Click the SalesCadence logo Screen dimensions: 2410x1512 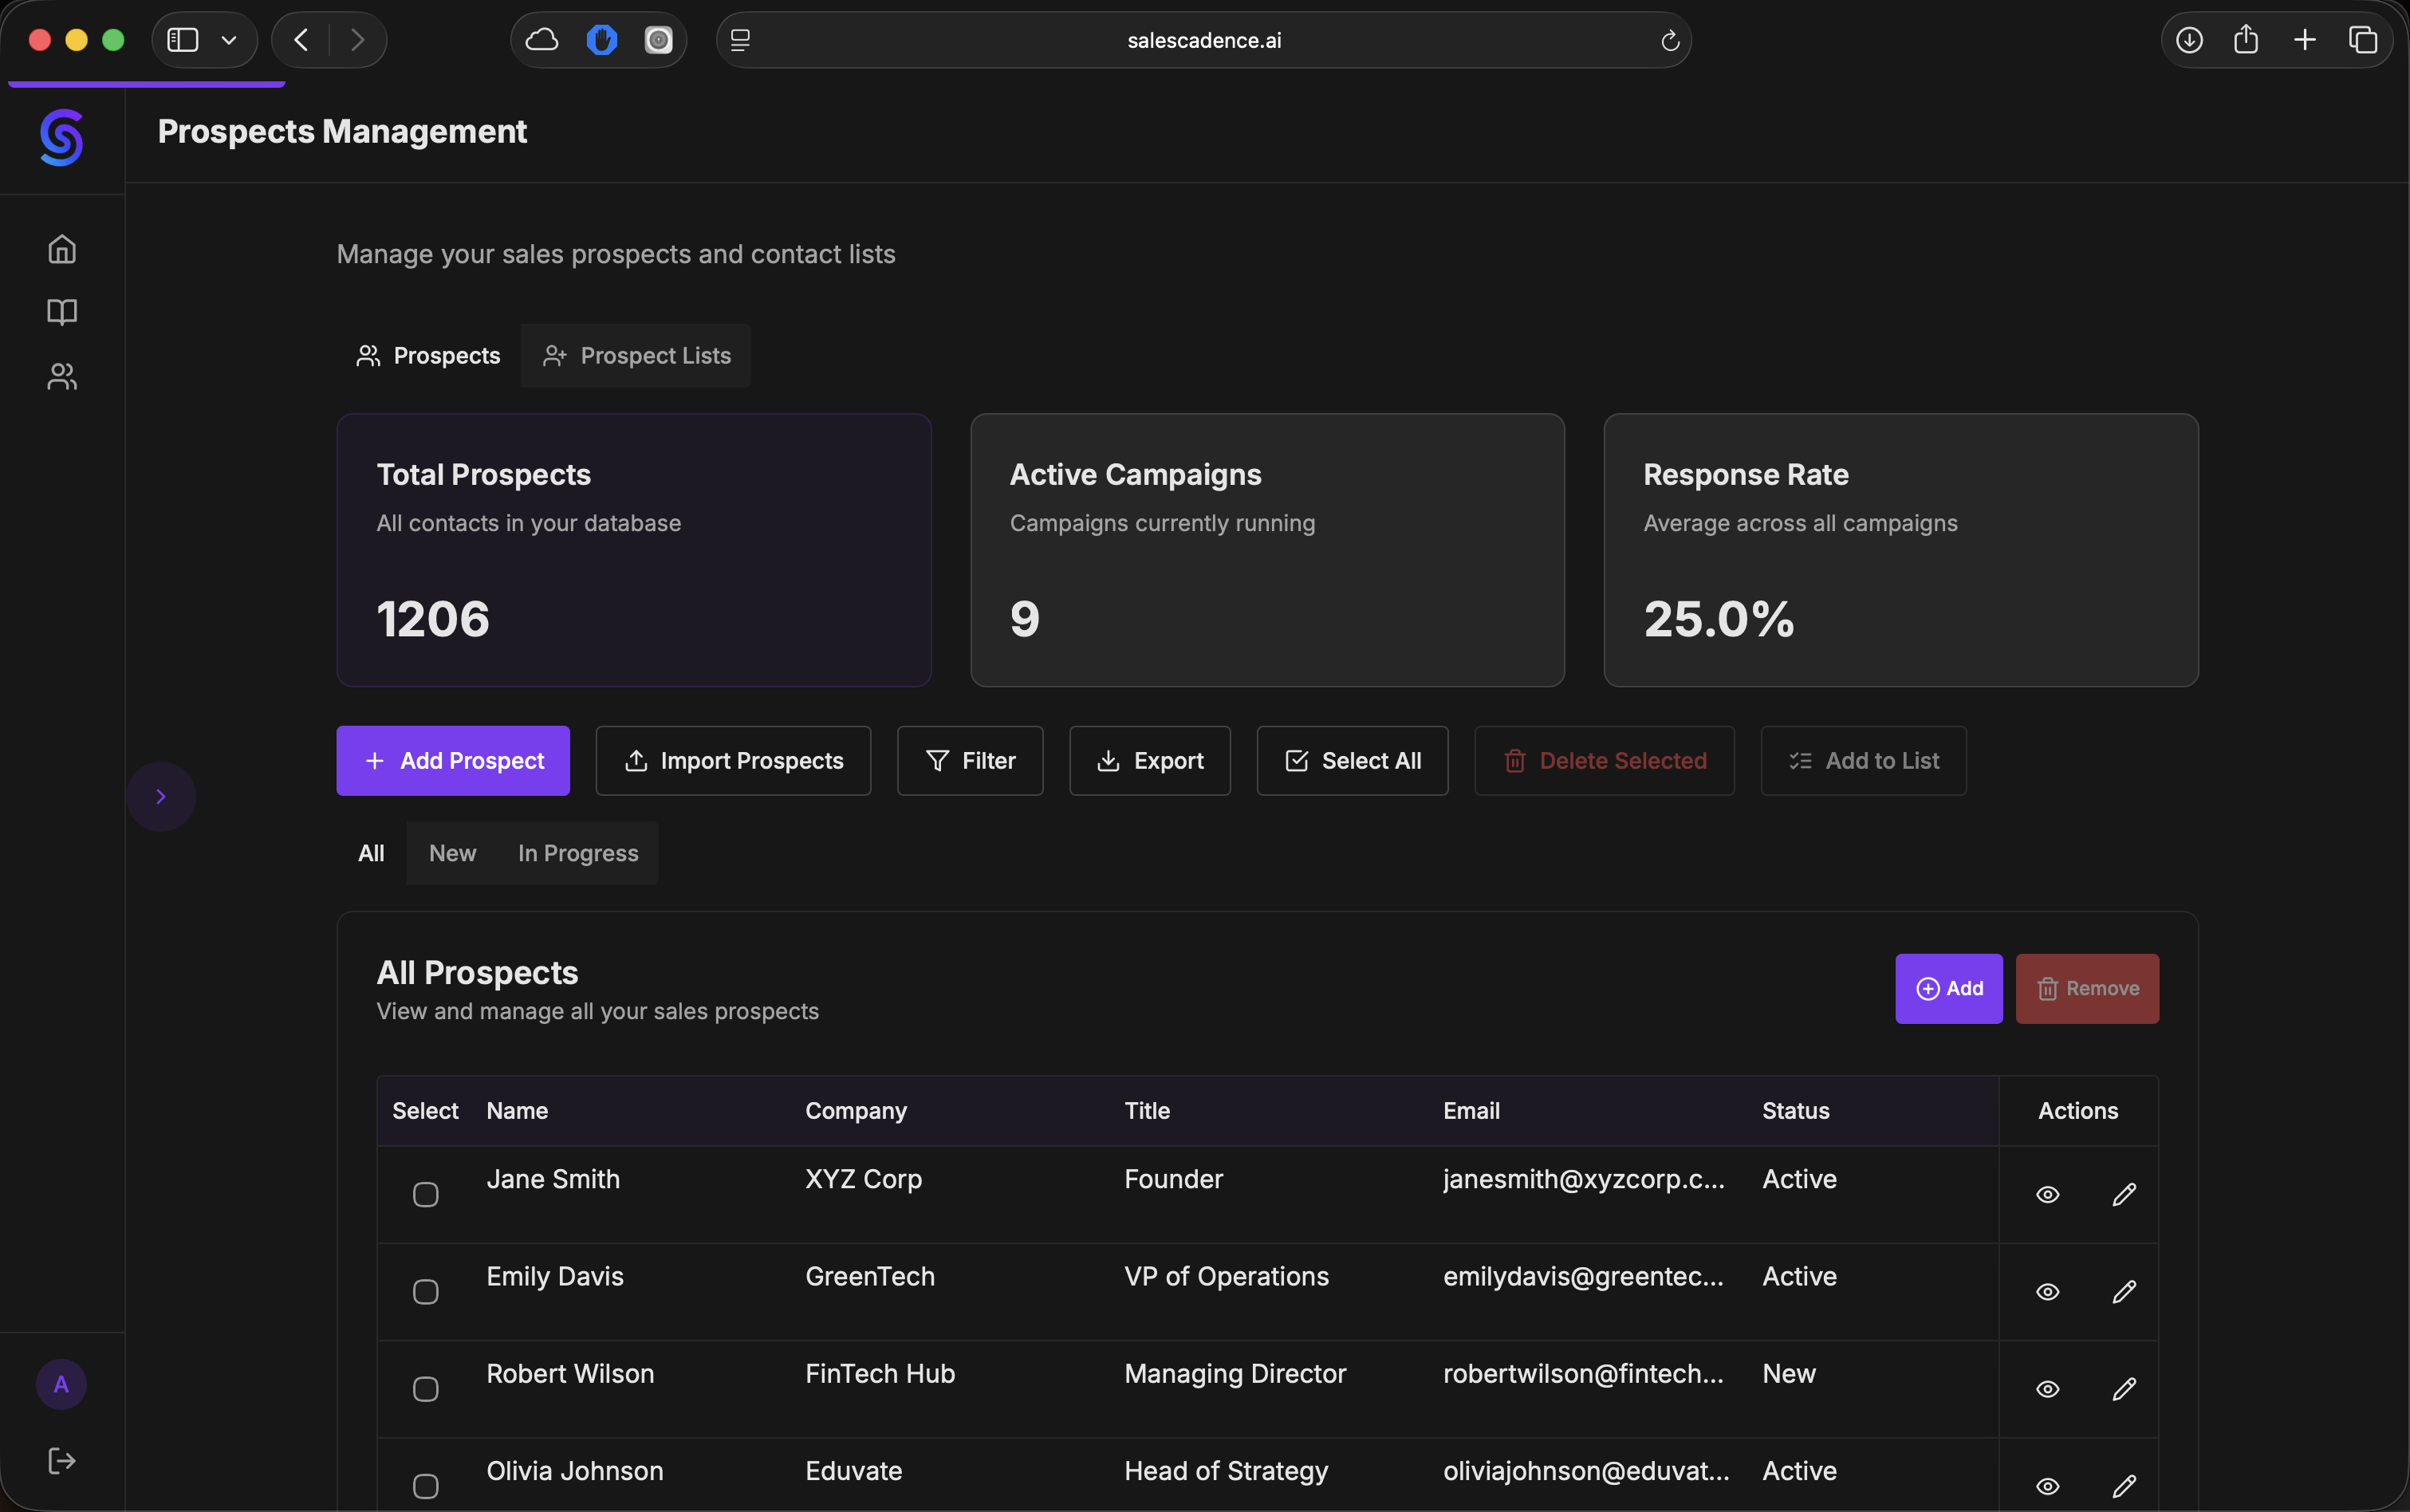click(x=61, y=138)
